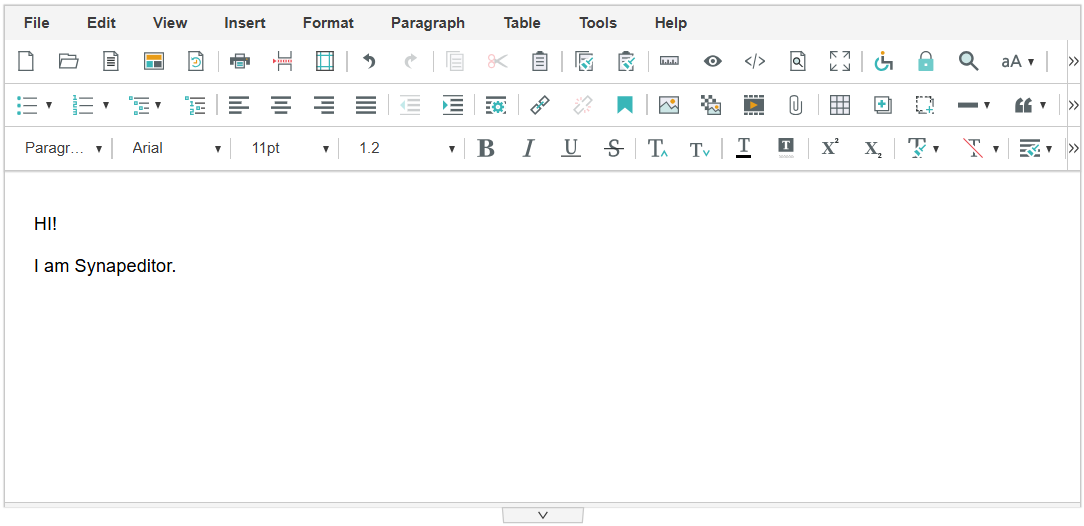Toggle italic formatting

pos(528,148)
